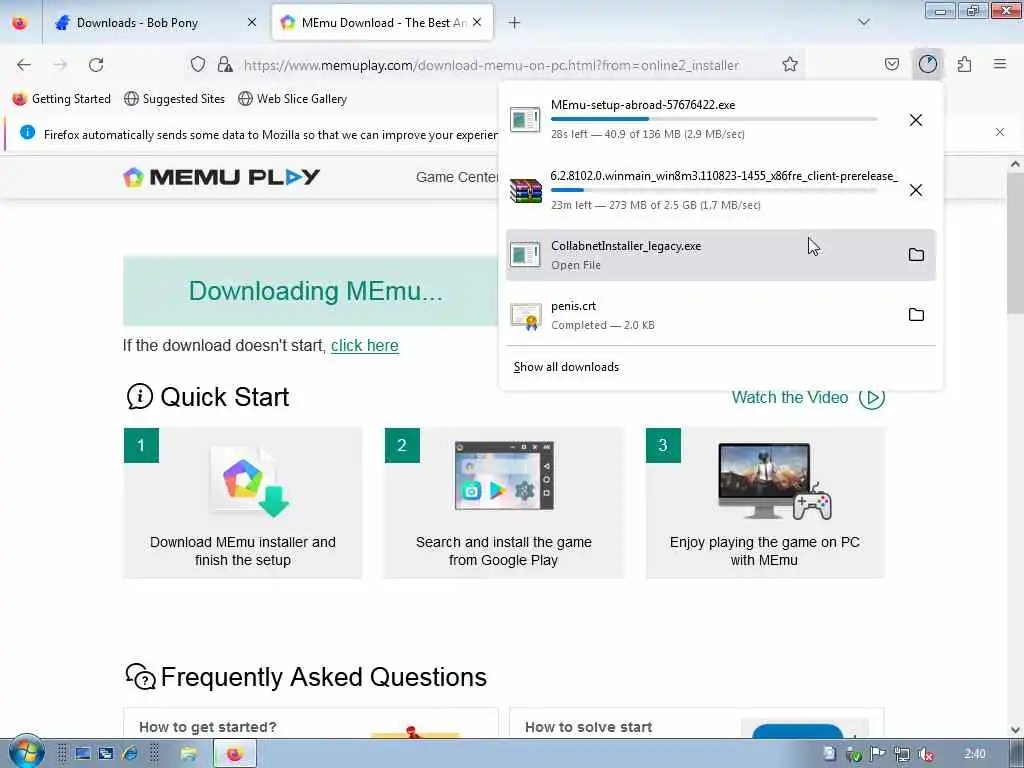Click Enjoy playing the game on PC card
Image resolution: width=1024 pixels, height=768 pixels.
pyautogui.click(x=765, y=503)
